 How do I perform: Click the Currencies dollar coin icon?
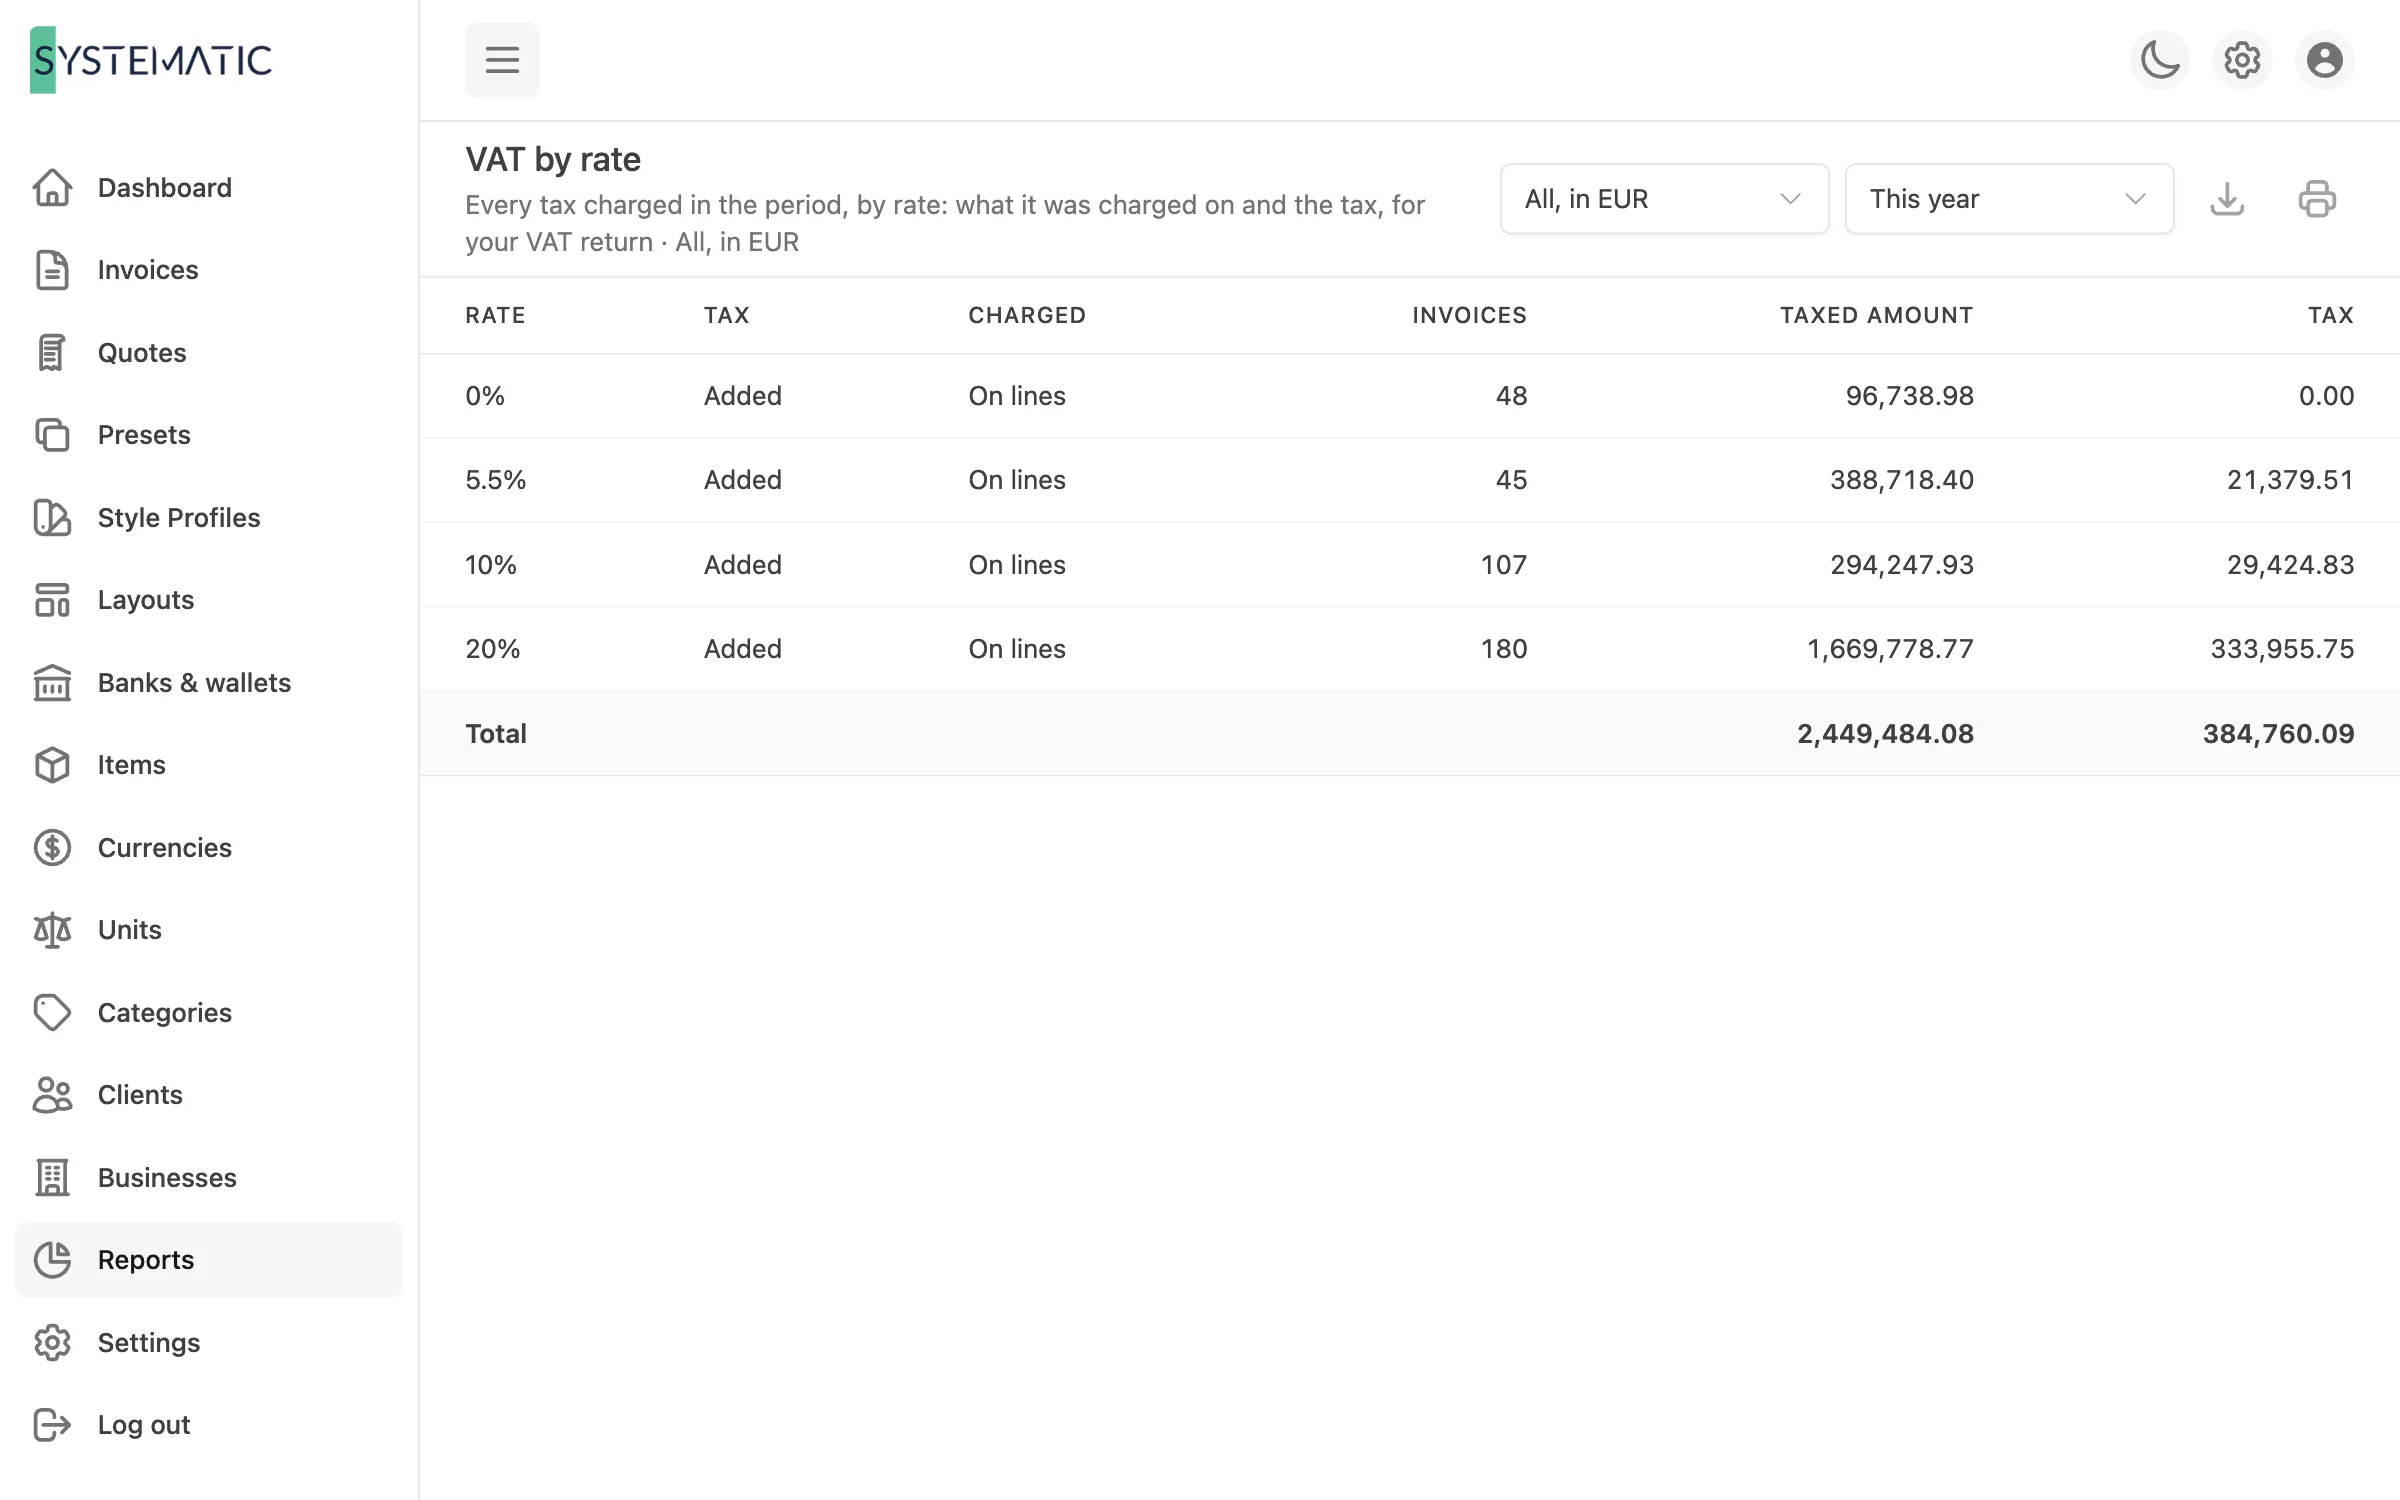[x=52, y=848]
